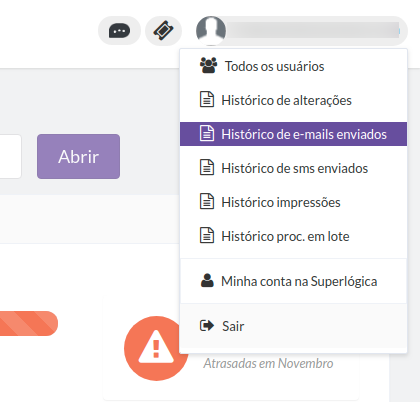
Task: Open Histórico proc. em lote
Action: (x=293, y=236)
